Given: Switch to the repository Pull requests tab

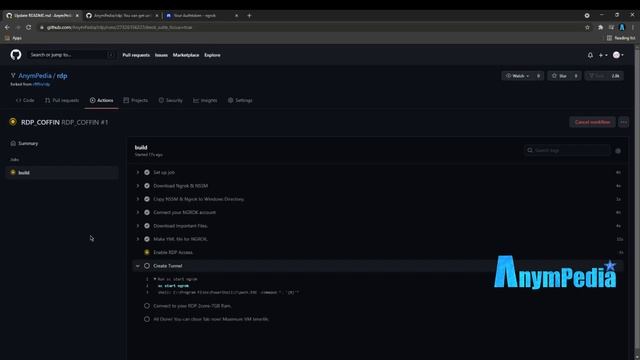Looking at the screenshot, I should coord(62,100).
